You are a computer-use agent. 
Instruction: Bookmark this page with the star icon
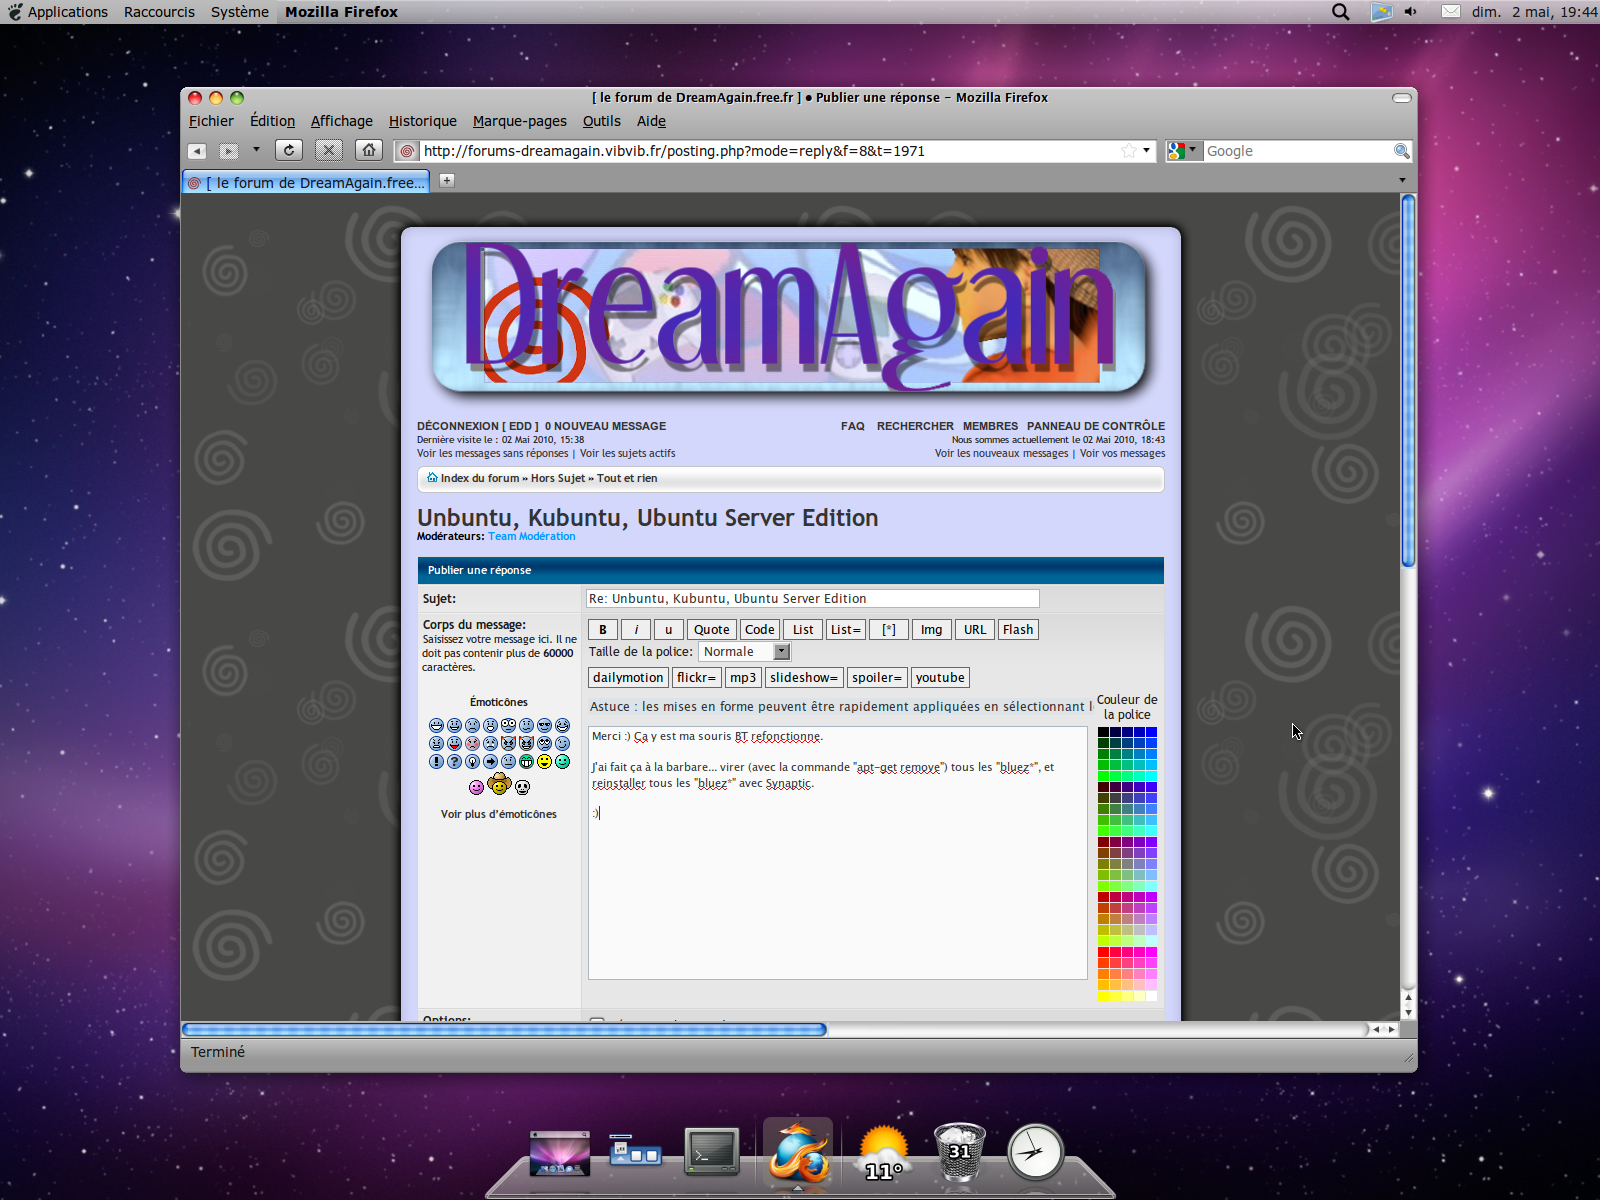pyautogui.click(x=1129, y=151)
